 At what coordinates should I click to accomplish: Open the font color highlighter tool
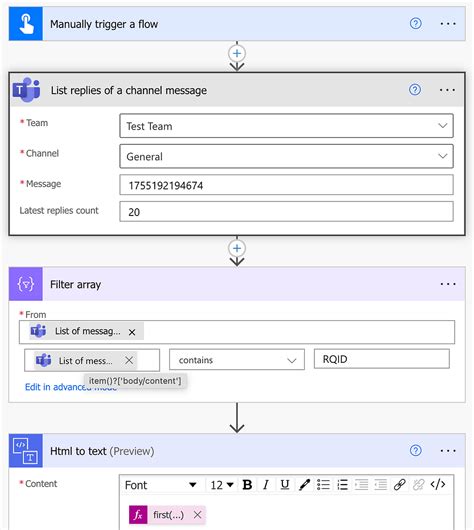pyautogui.click(x=304, y=485)
